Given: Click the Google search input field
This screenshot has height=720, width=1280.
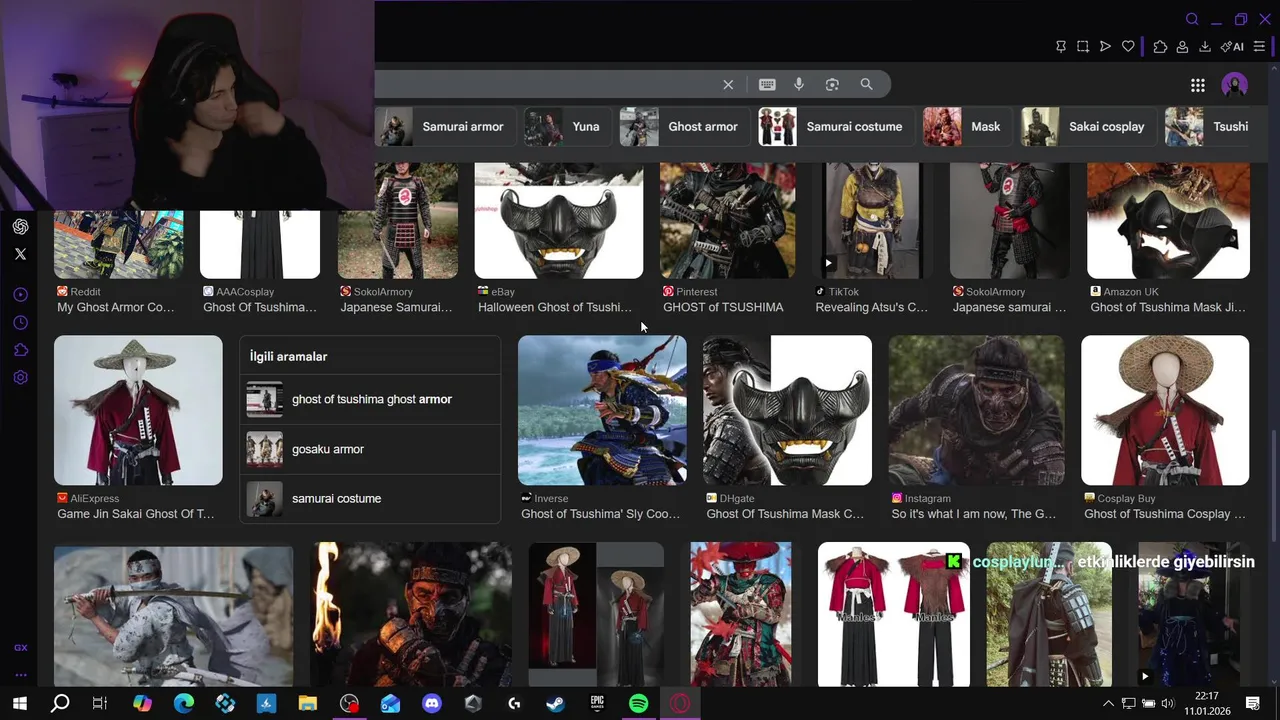Looking at the screenshot, I should coord(545,85).
